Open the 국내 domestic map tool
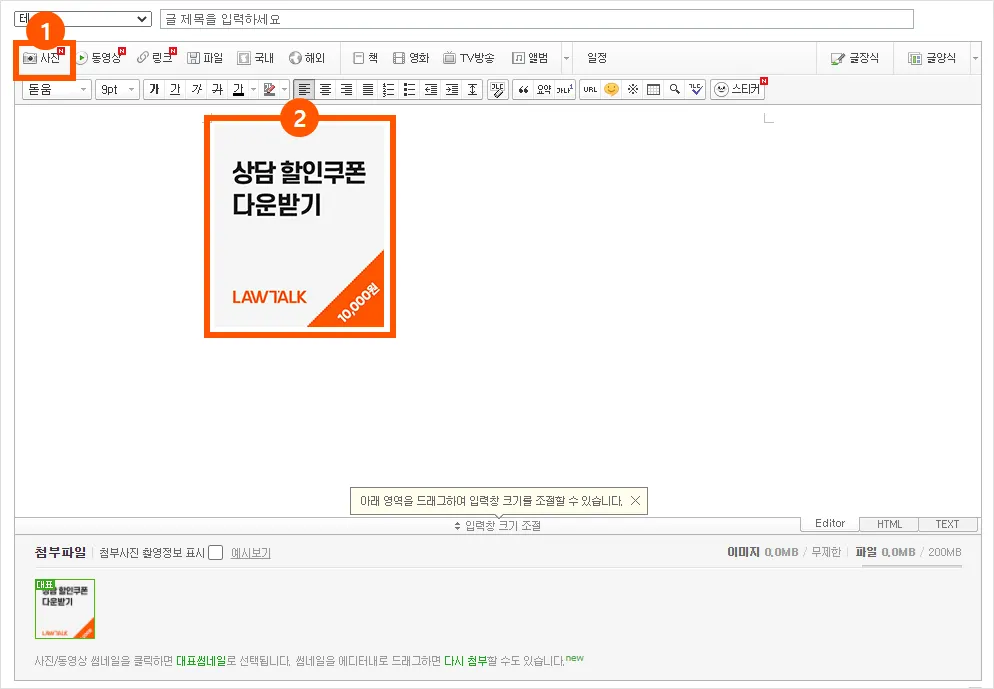 [255, 58]
